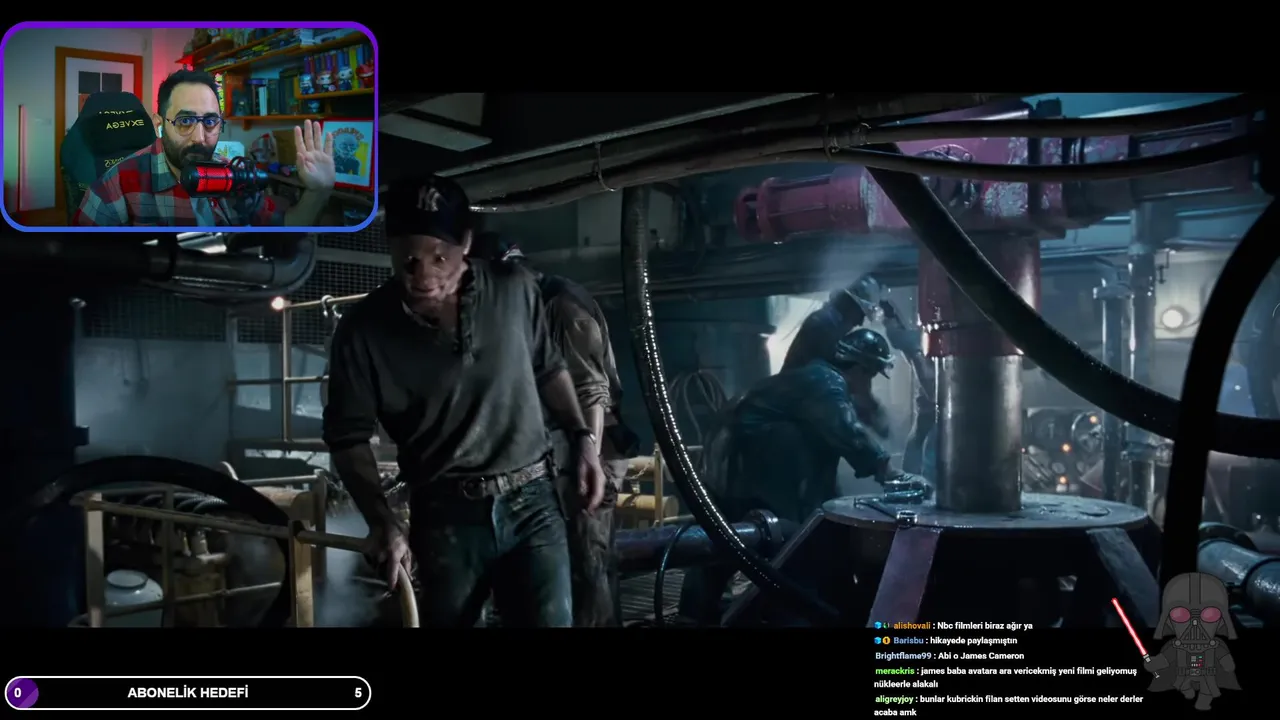Viewport: 1280px width, 720px height.
Task: Click the main movie video frame
Action: (640, 360)
